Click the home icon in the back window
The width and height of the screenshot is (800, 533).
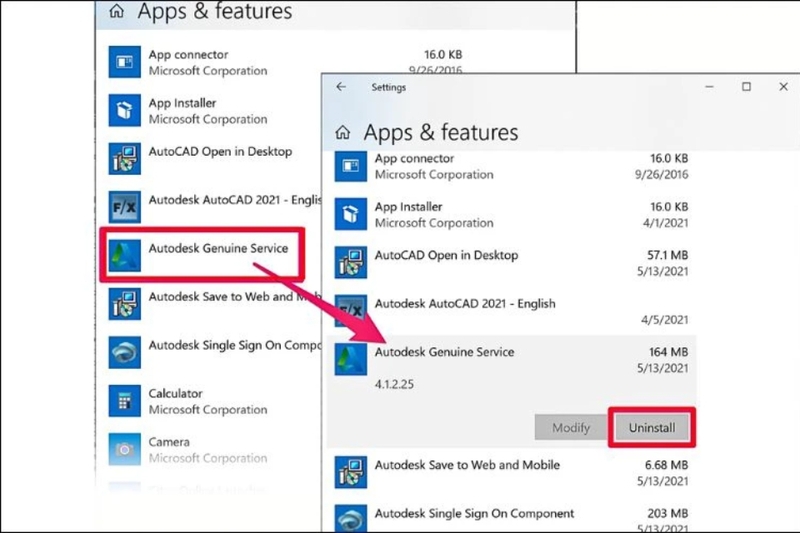tap(116, 11)
